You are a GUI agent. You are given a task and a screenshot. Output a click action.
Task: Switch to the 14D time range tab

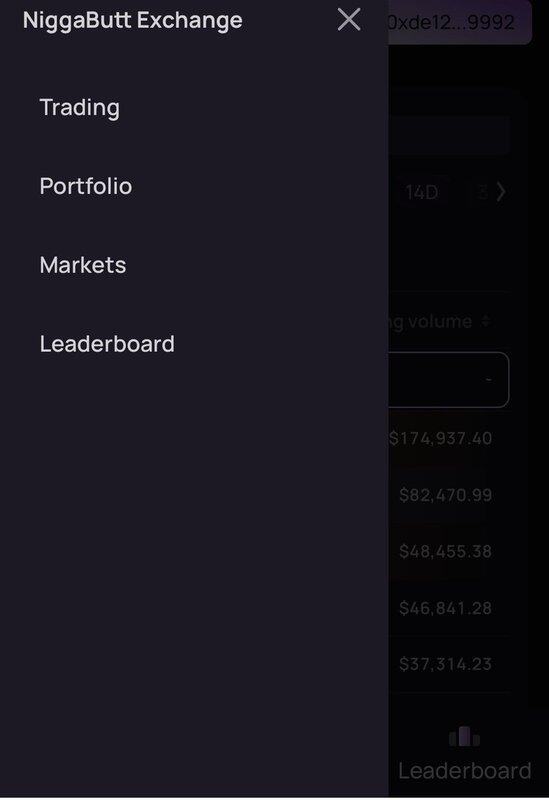(x=421, y=192)
